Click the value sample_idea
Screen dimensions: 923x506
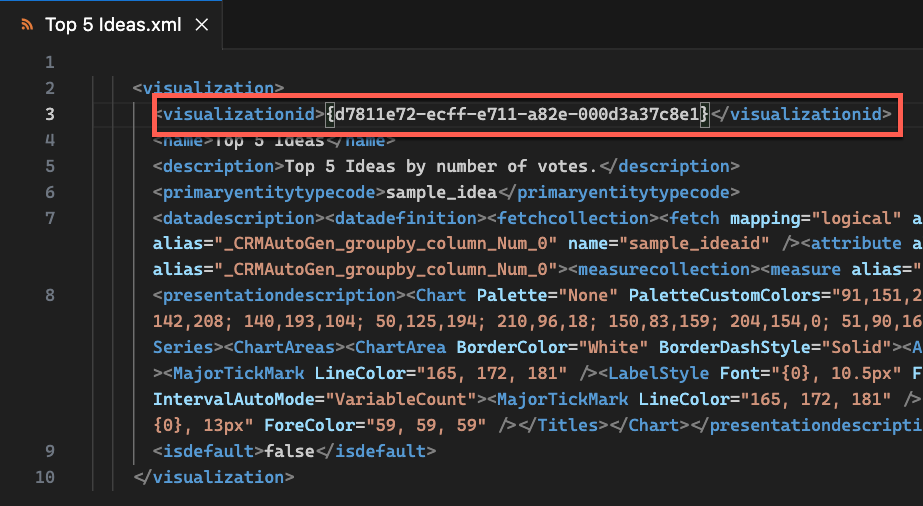(x=441, y=192)
